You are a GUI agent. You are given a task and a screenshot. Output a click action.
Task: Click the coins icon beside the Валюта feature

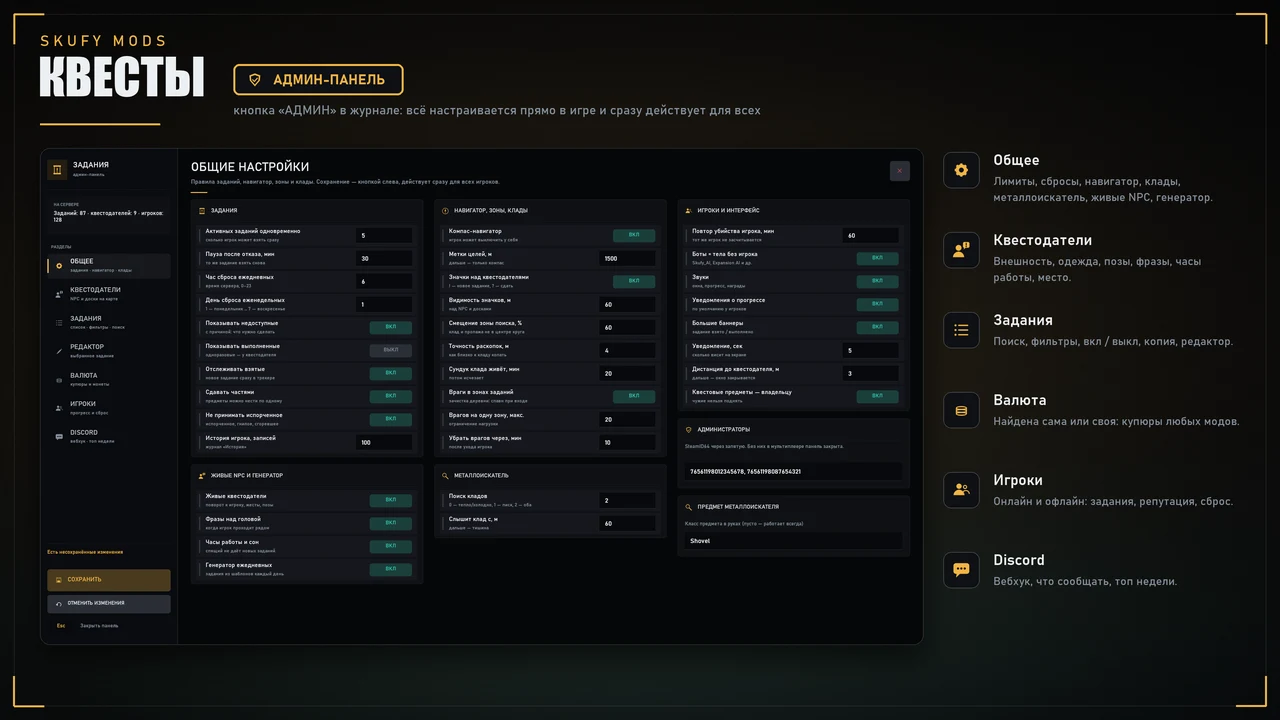(961, 410)
